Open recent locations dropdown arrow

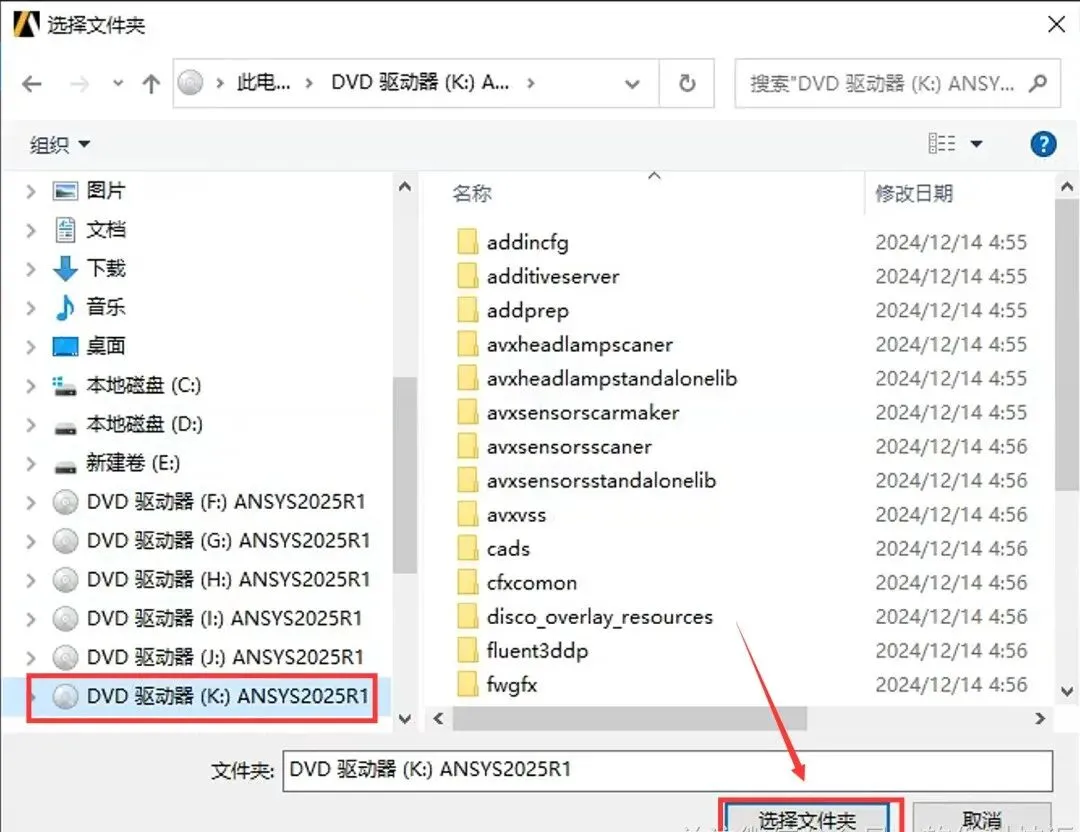click(x=118, y=83)
